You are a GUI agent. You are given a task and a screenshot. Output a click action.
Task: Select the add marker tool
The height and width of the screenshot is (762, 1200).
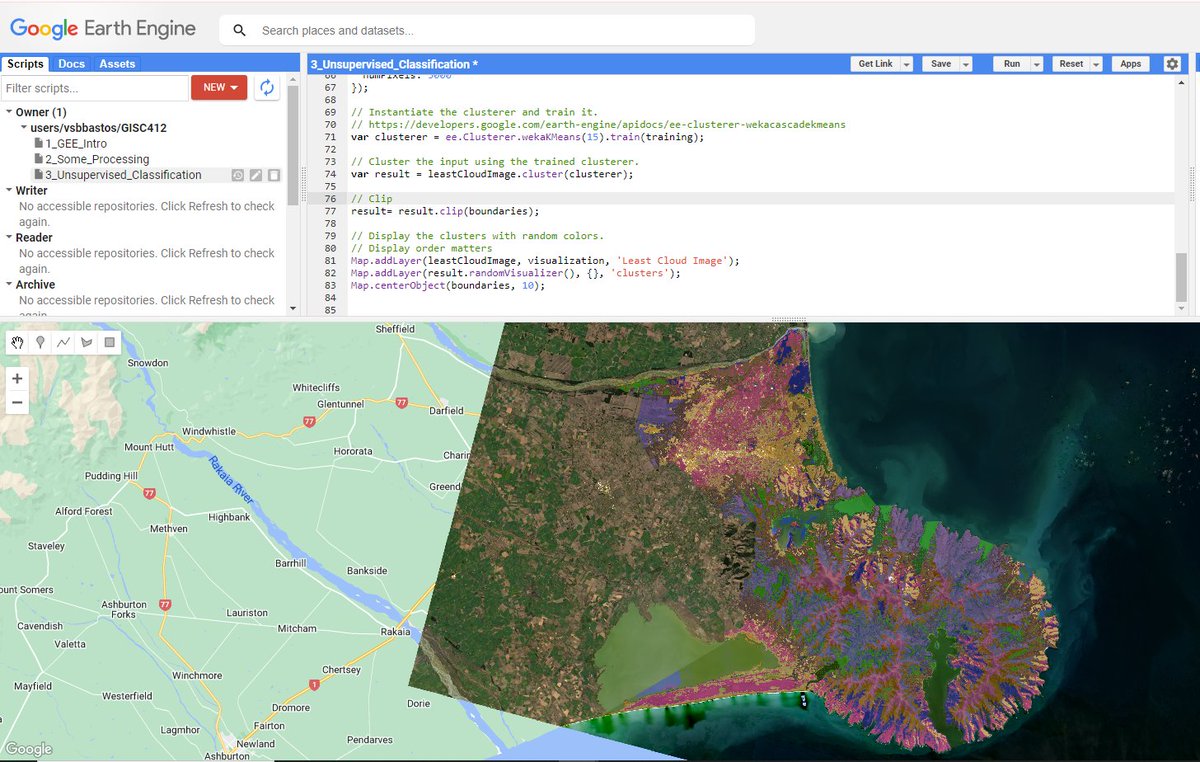pos(40,342)
